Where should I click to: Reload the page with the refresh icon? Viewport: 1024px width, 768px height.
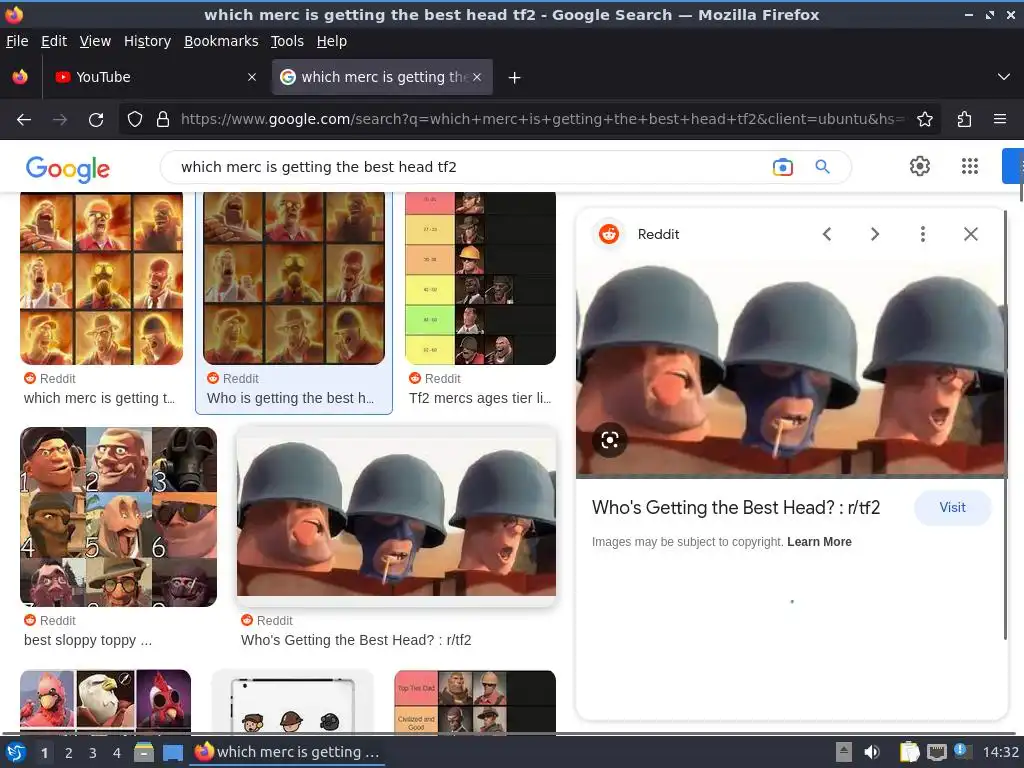point(96,120)
